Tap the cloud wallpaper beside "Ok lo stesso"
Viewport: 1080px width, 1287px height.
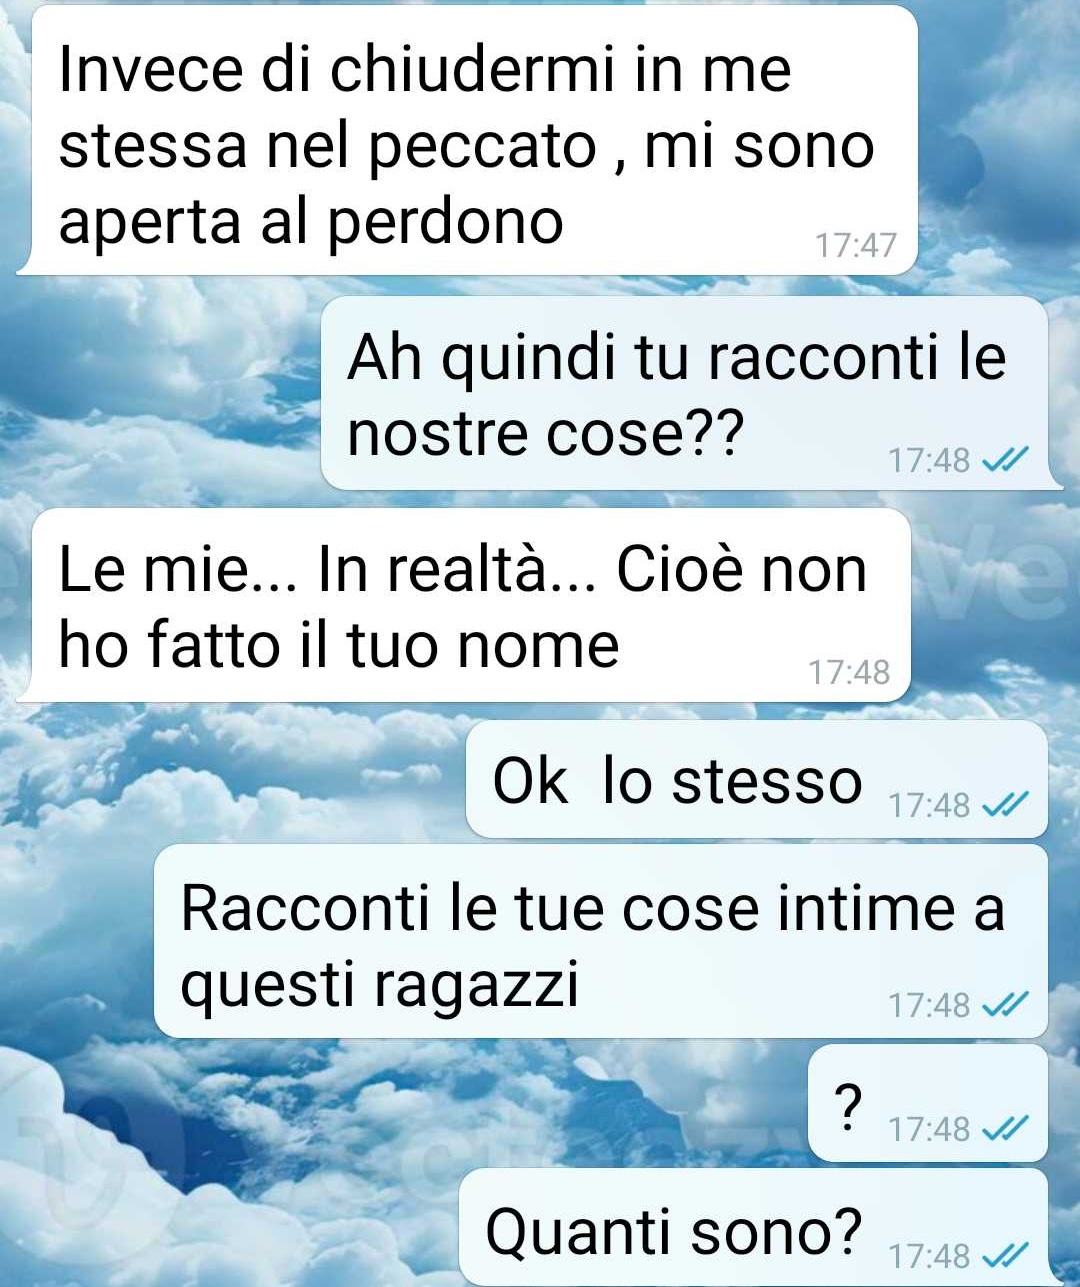[230, 780]
